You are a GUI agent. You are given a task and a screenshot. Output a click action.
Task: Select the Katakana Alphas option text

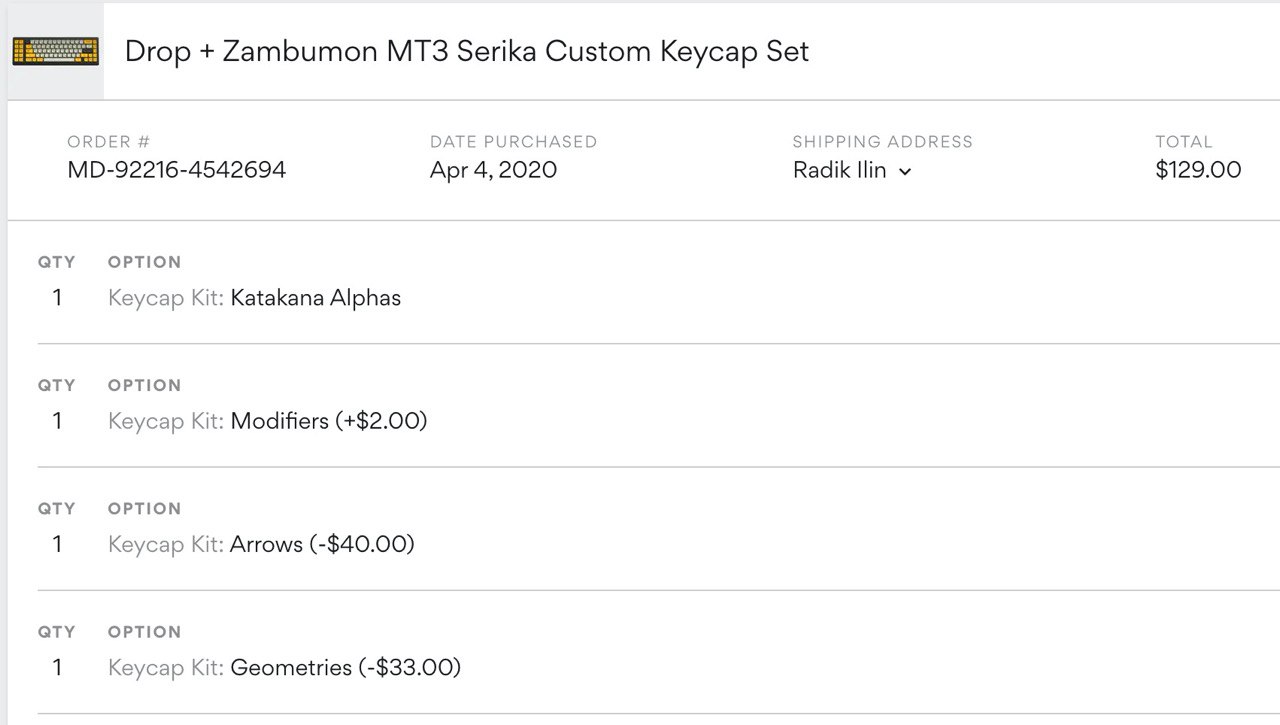click(316, 298)
